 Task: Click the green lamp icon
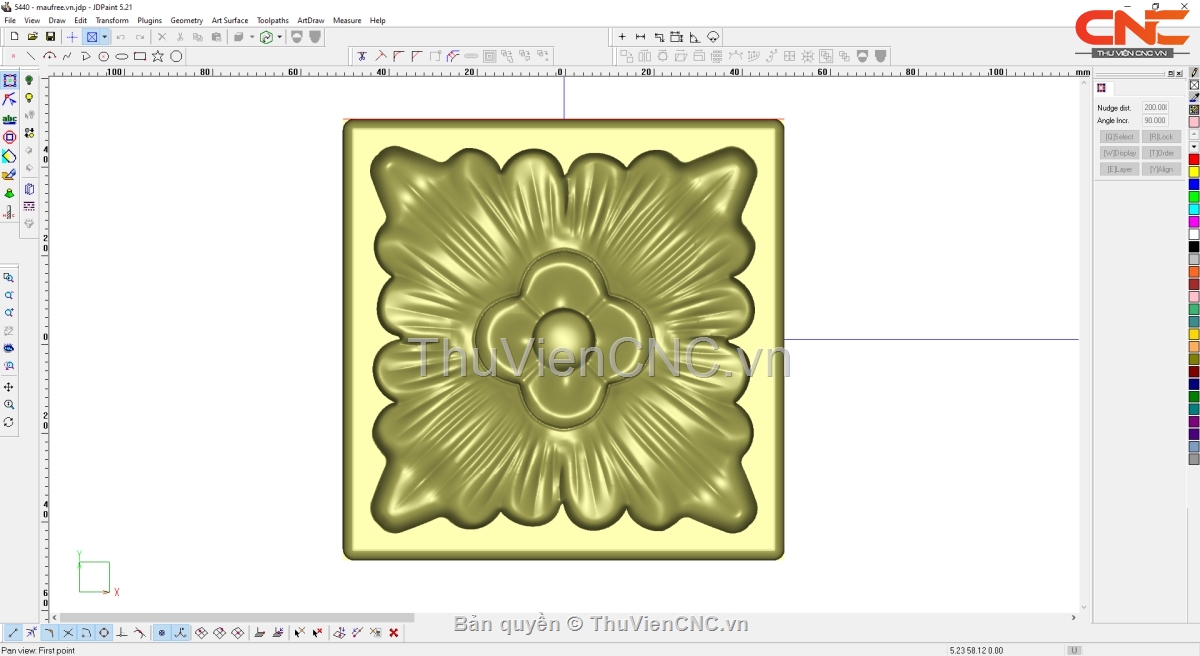[x=29, y=81]
